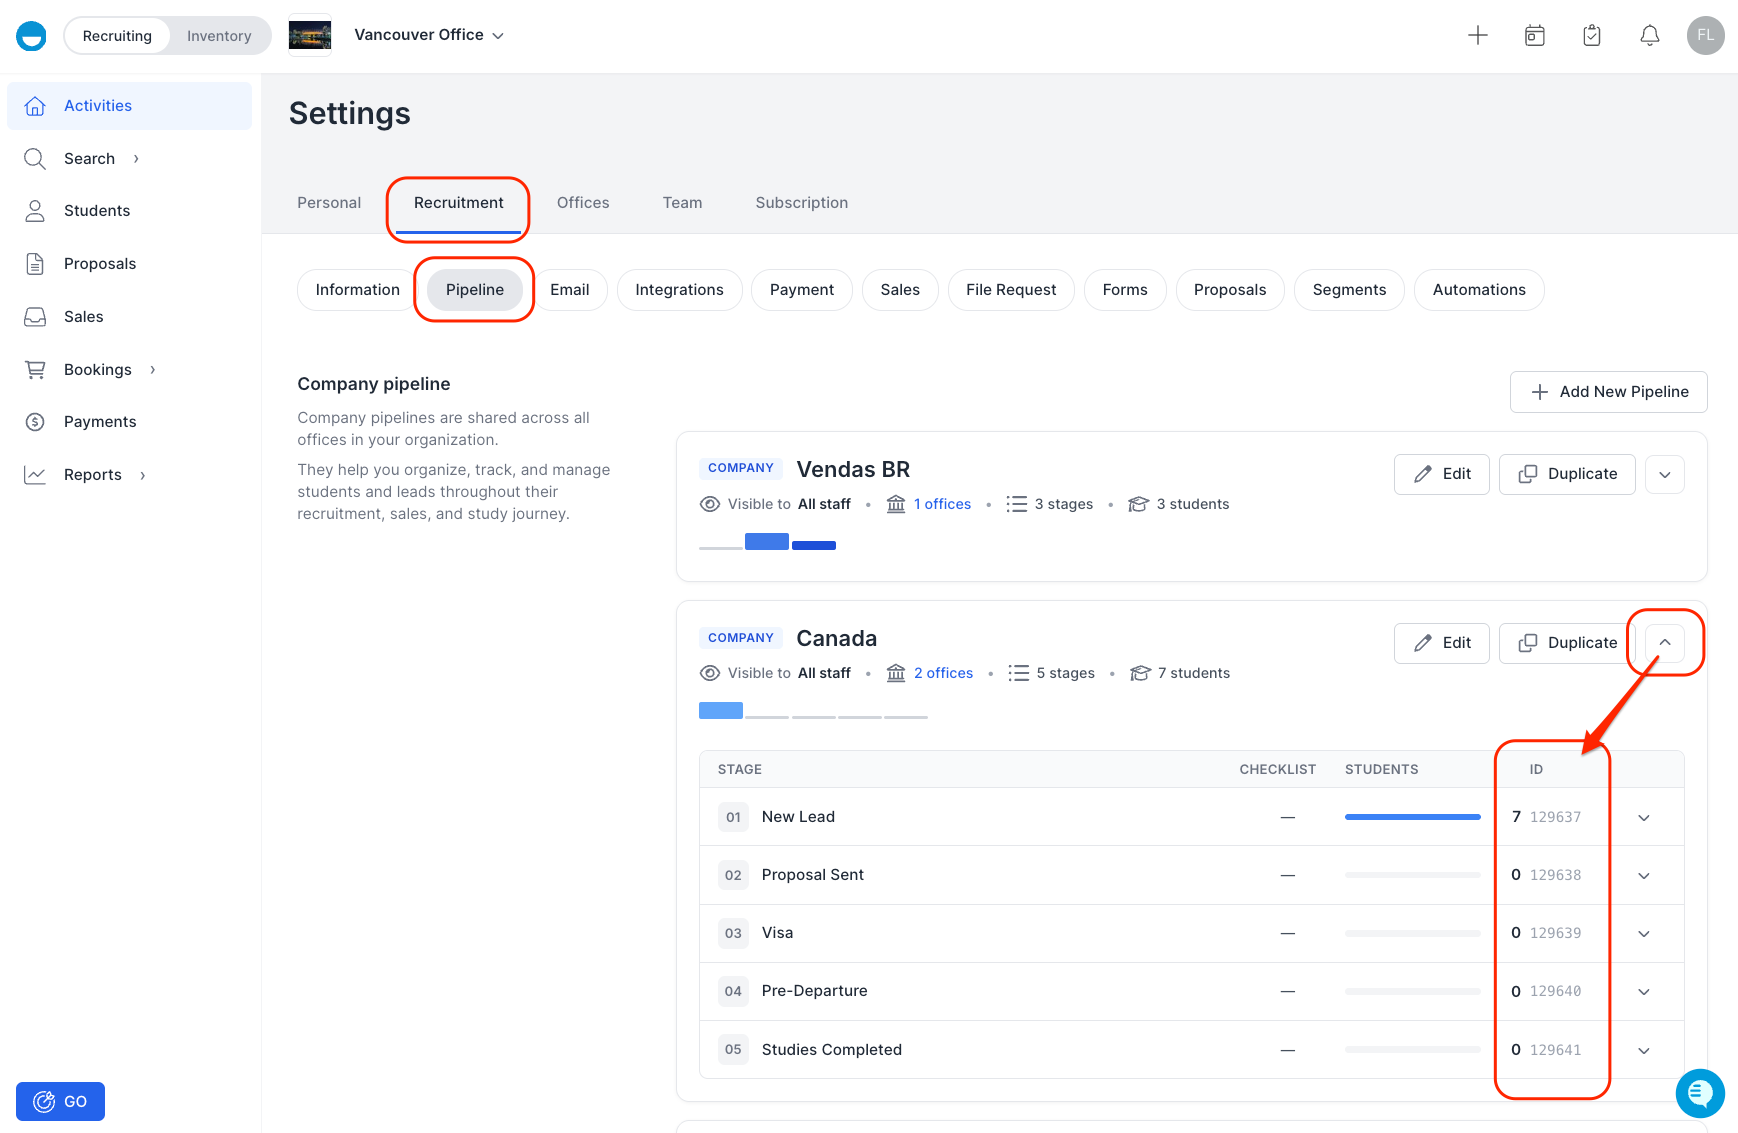Expand the New Lead stage row
The height and width of the screenshot is (1133, 1738).
[1644, 818]
